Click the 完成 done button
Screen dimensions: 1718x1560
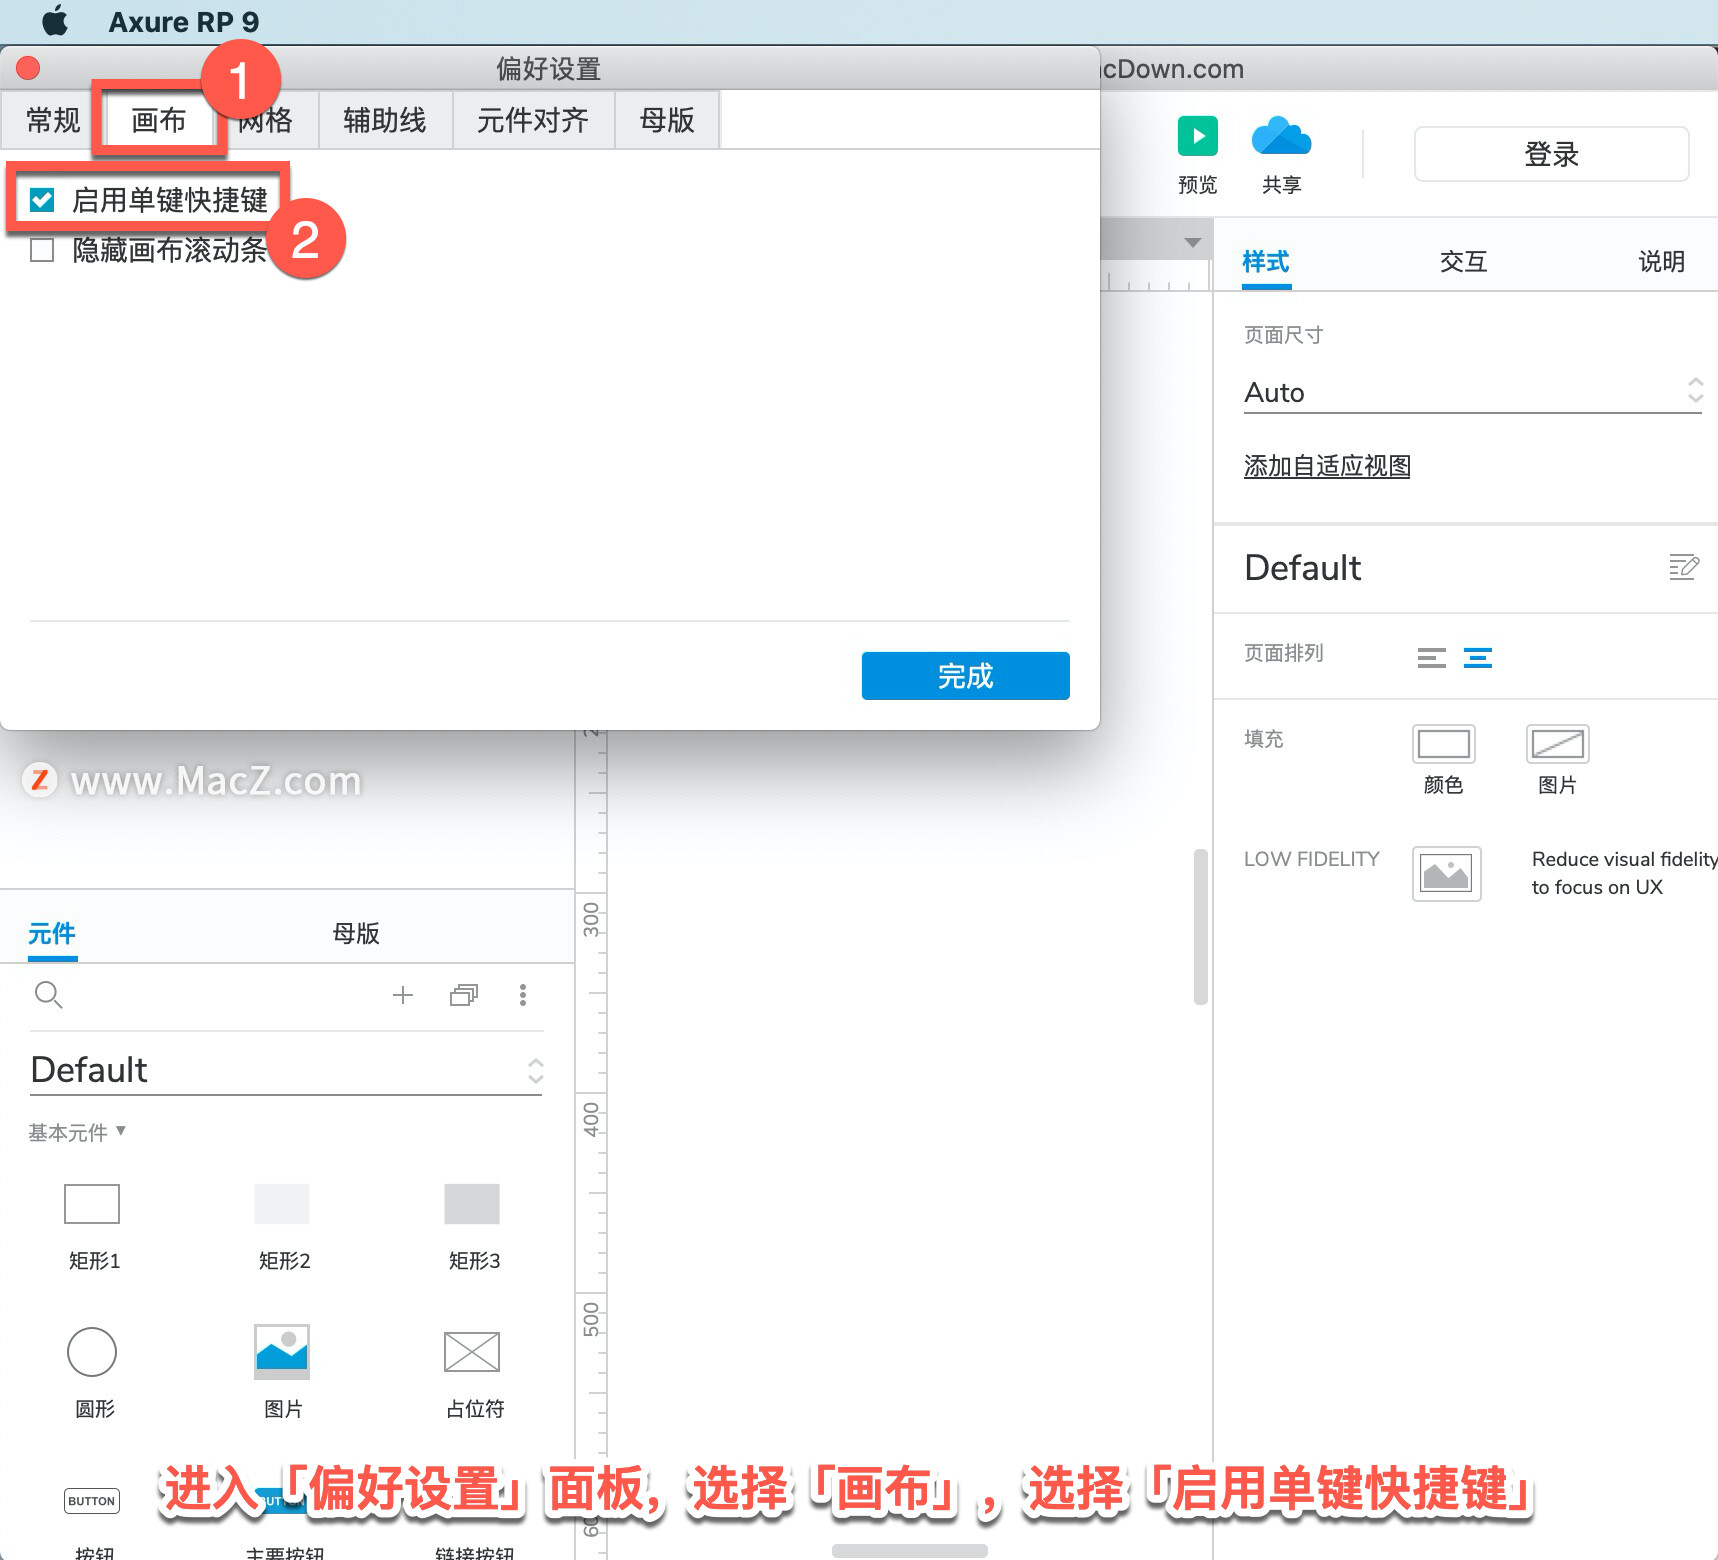click(966, 676)
